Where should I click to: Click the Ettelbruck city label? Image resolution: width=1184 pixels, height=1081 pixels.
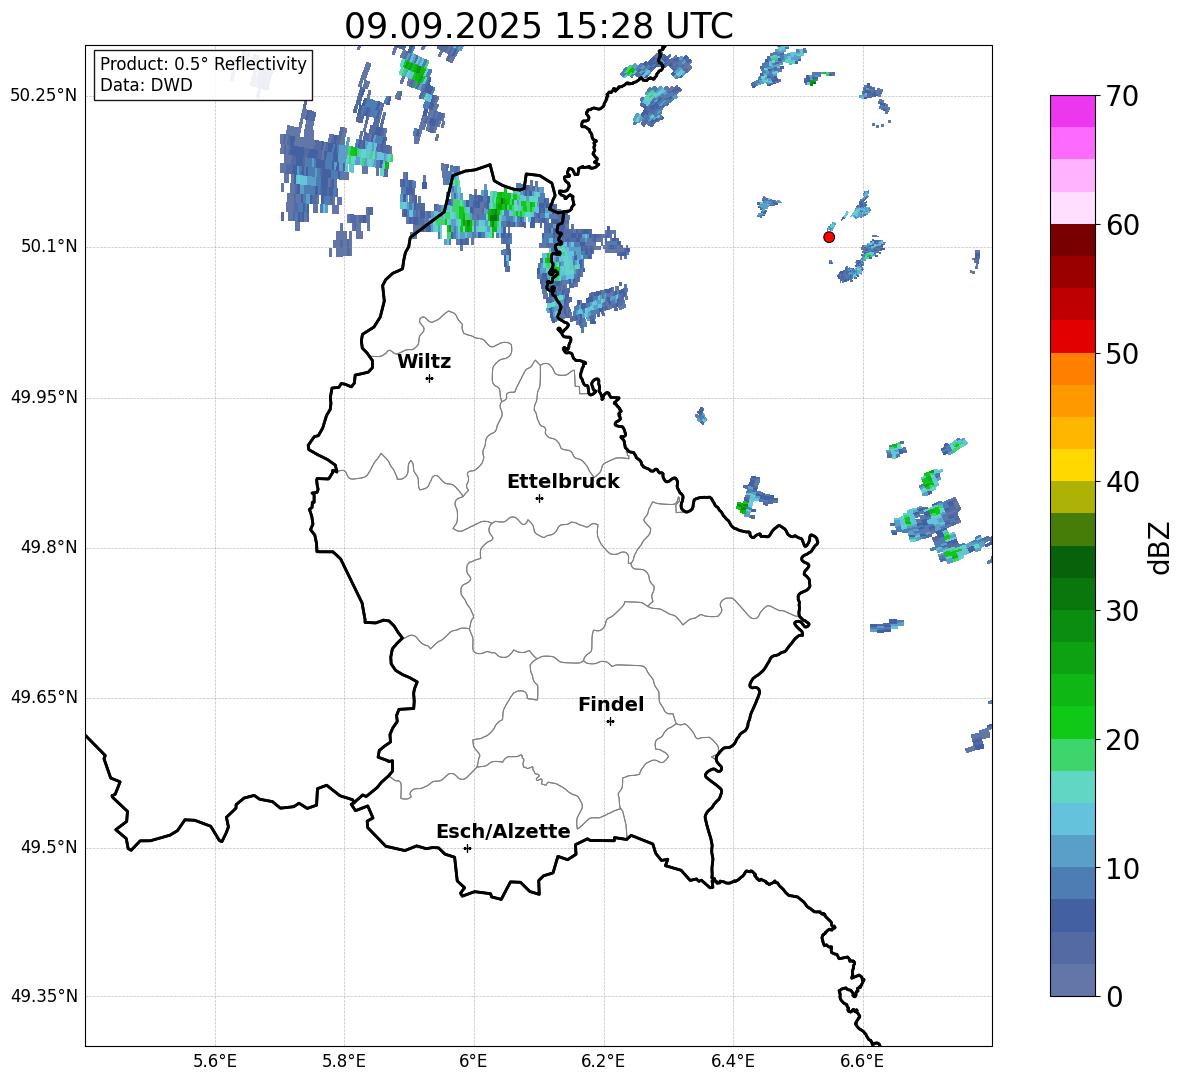563,482
